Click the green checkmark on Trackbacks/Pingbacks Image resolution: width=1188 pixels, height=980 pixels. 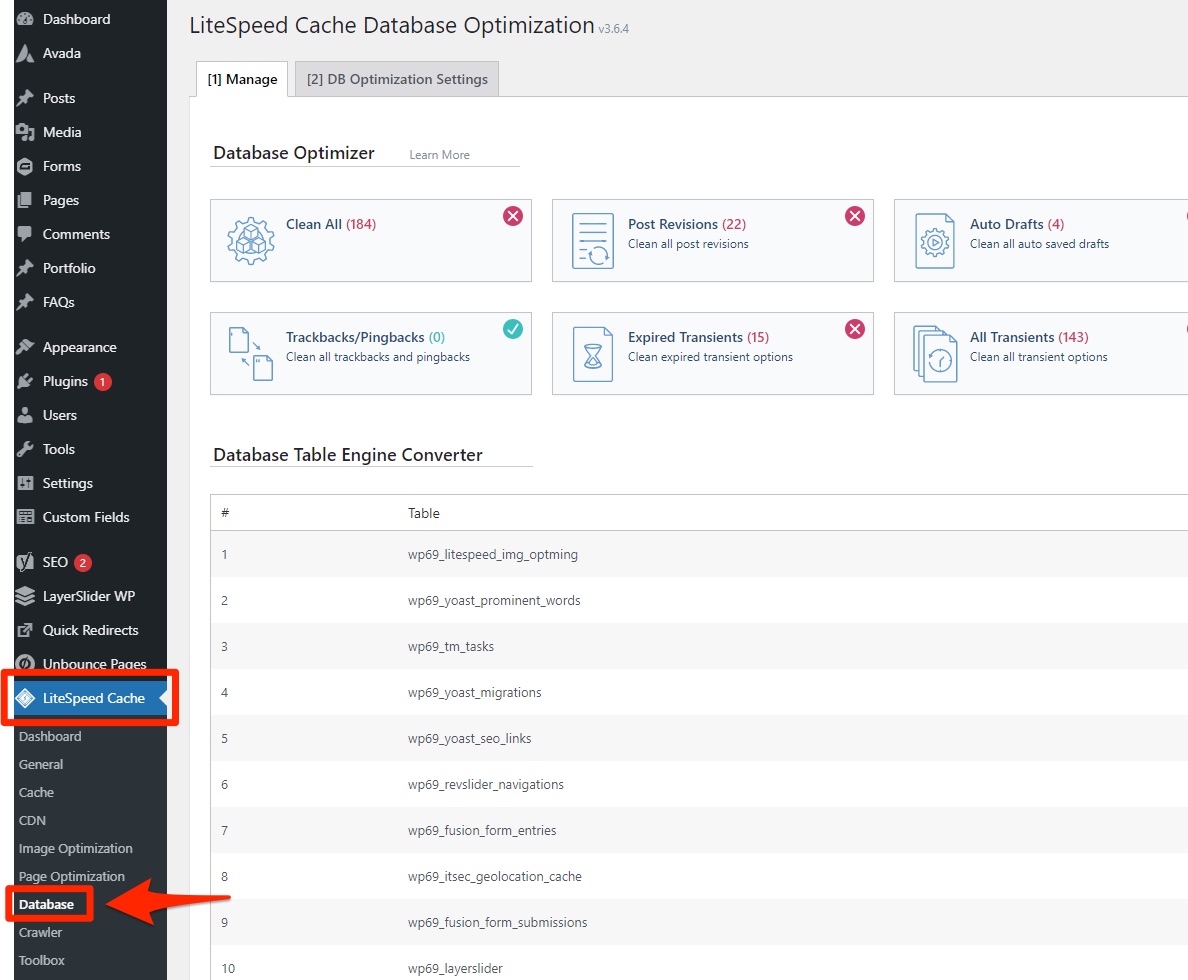click(513, 329)
